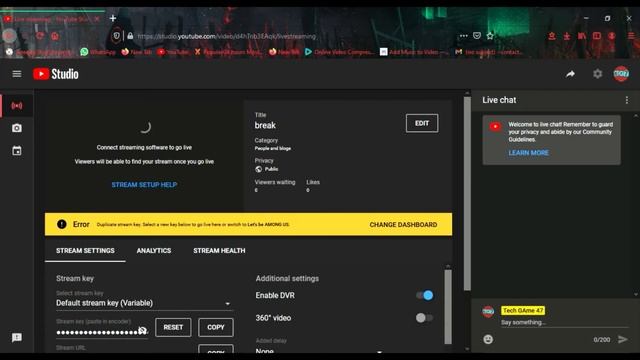Click the Save to Pocket icon

click(477, 36)
